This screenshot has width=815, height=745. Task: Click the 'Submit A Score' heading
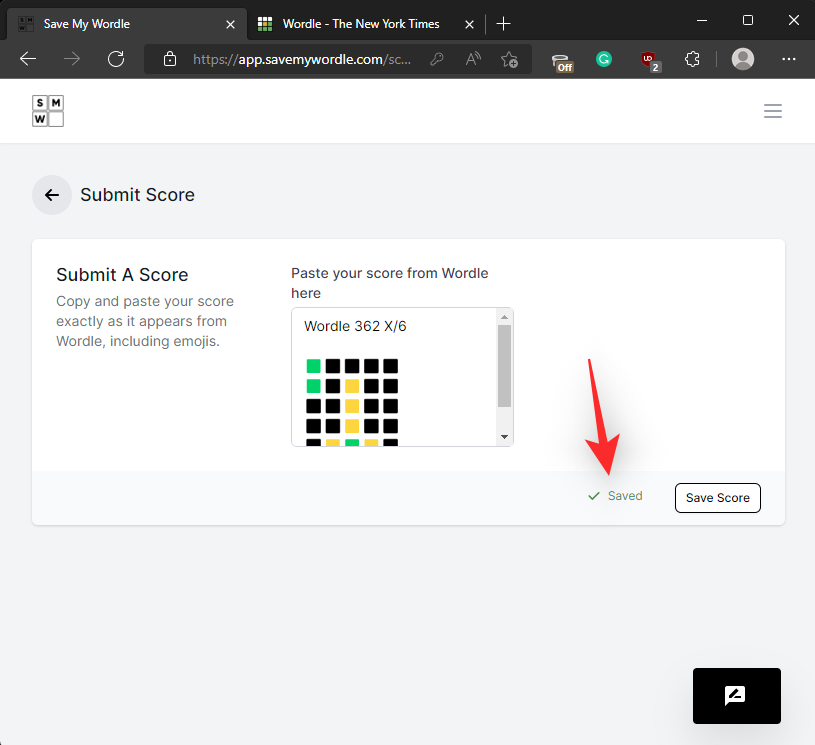click(122, 275)
